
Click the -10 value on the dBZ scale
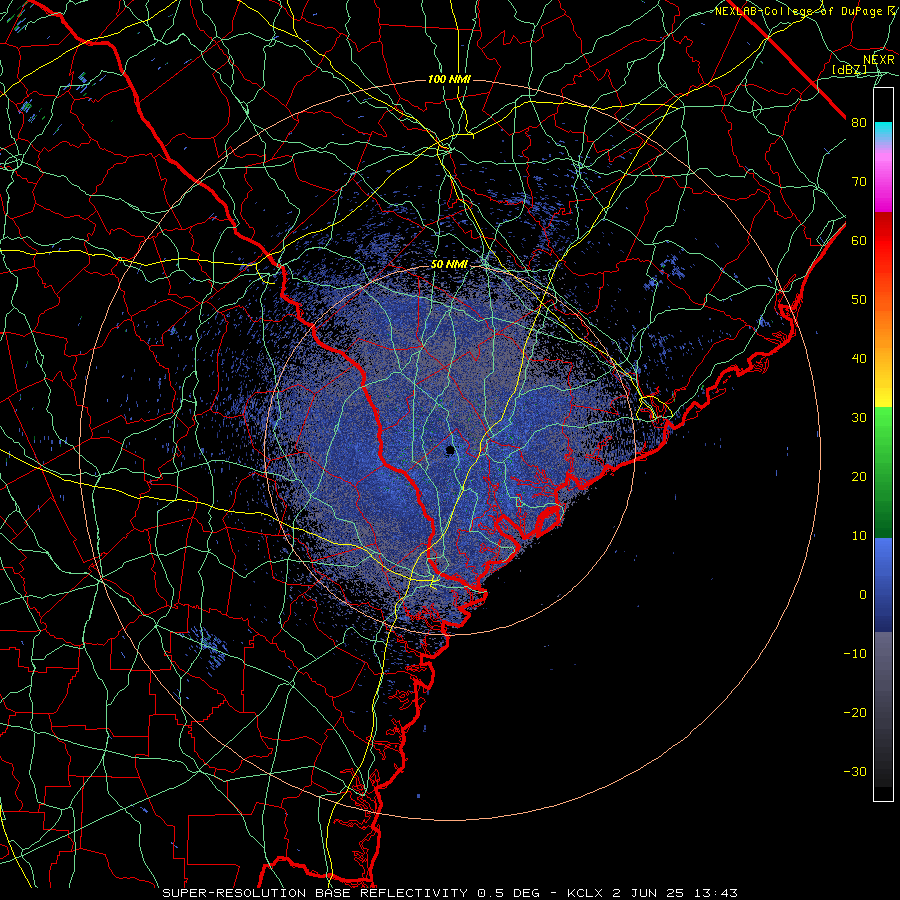pos(855,654)
